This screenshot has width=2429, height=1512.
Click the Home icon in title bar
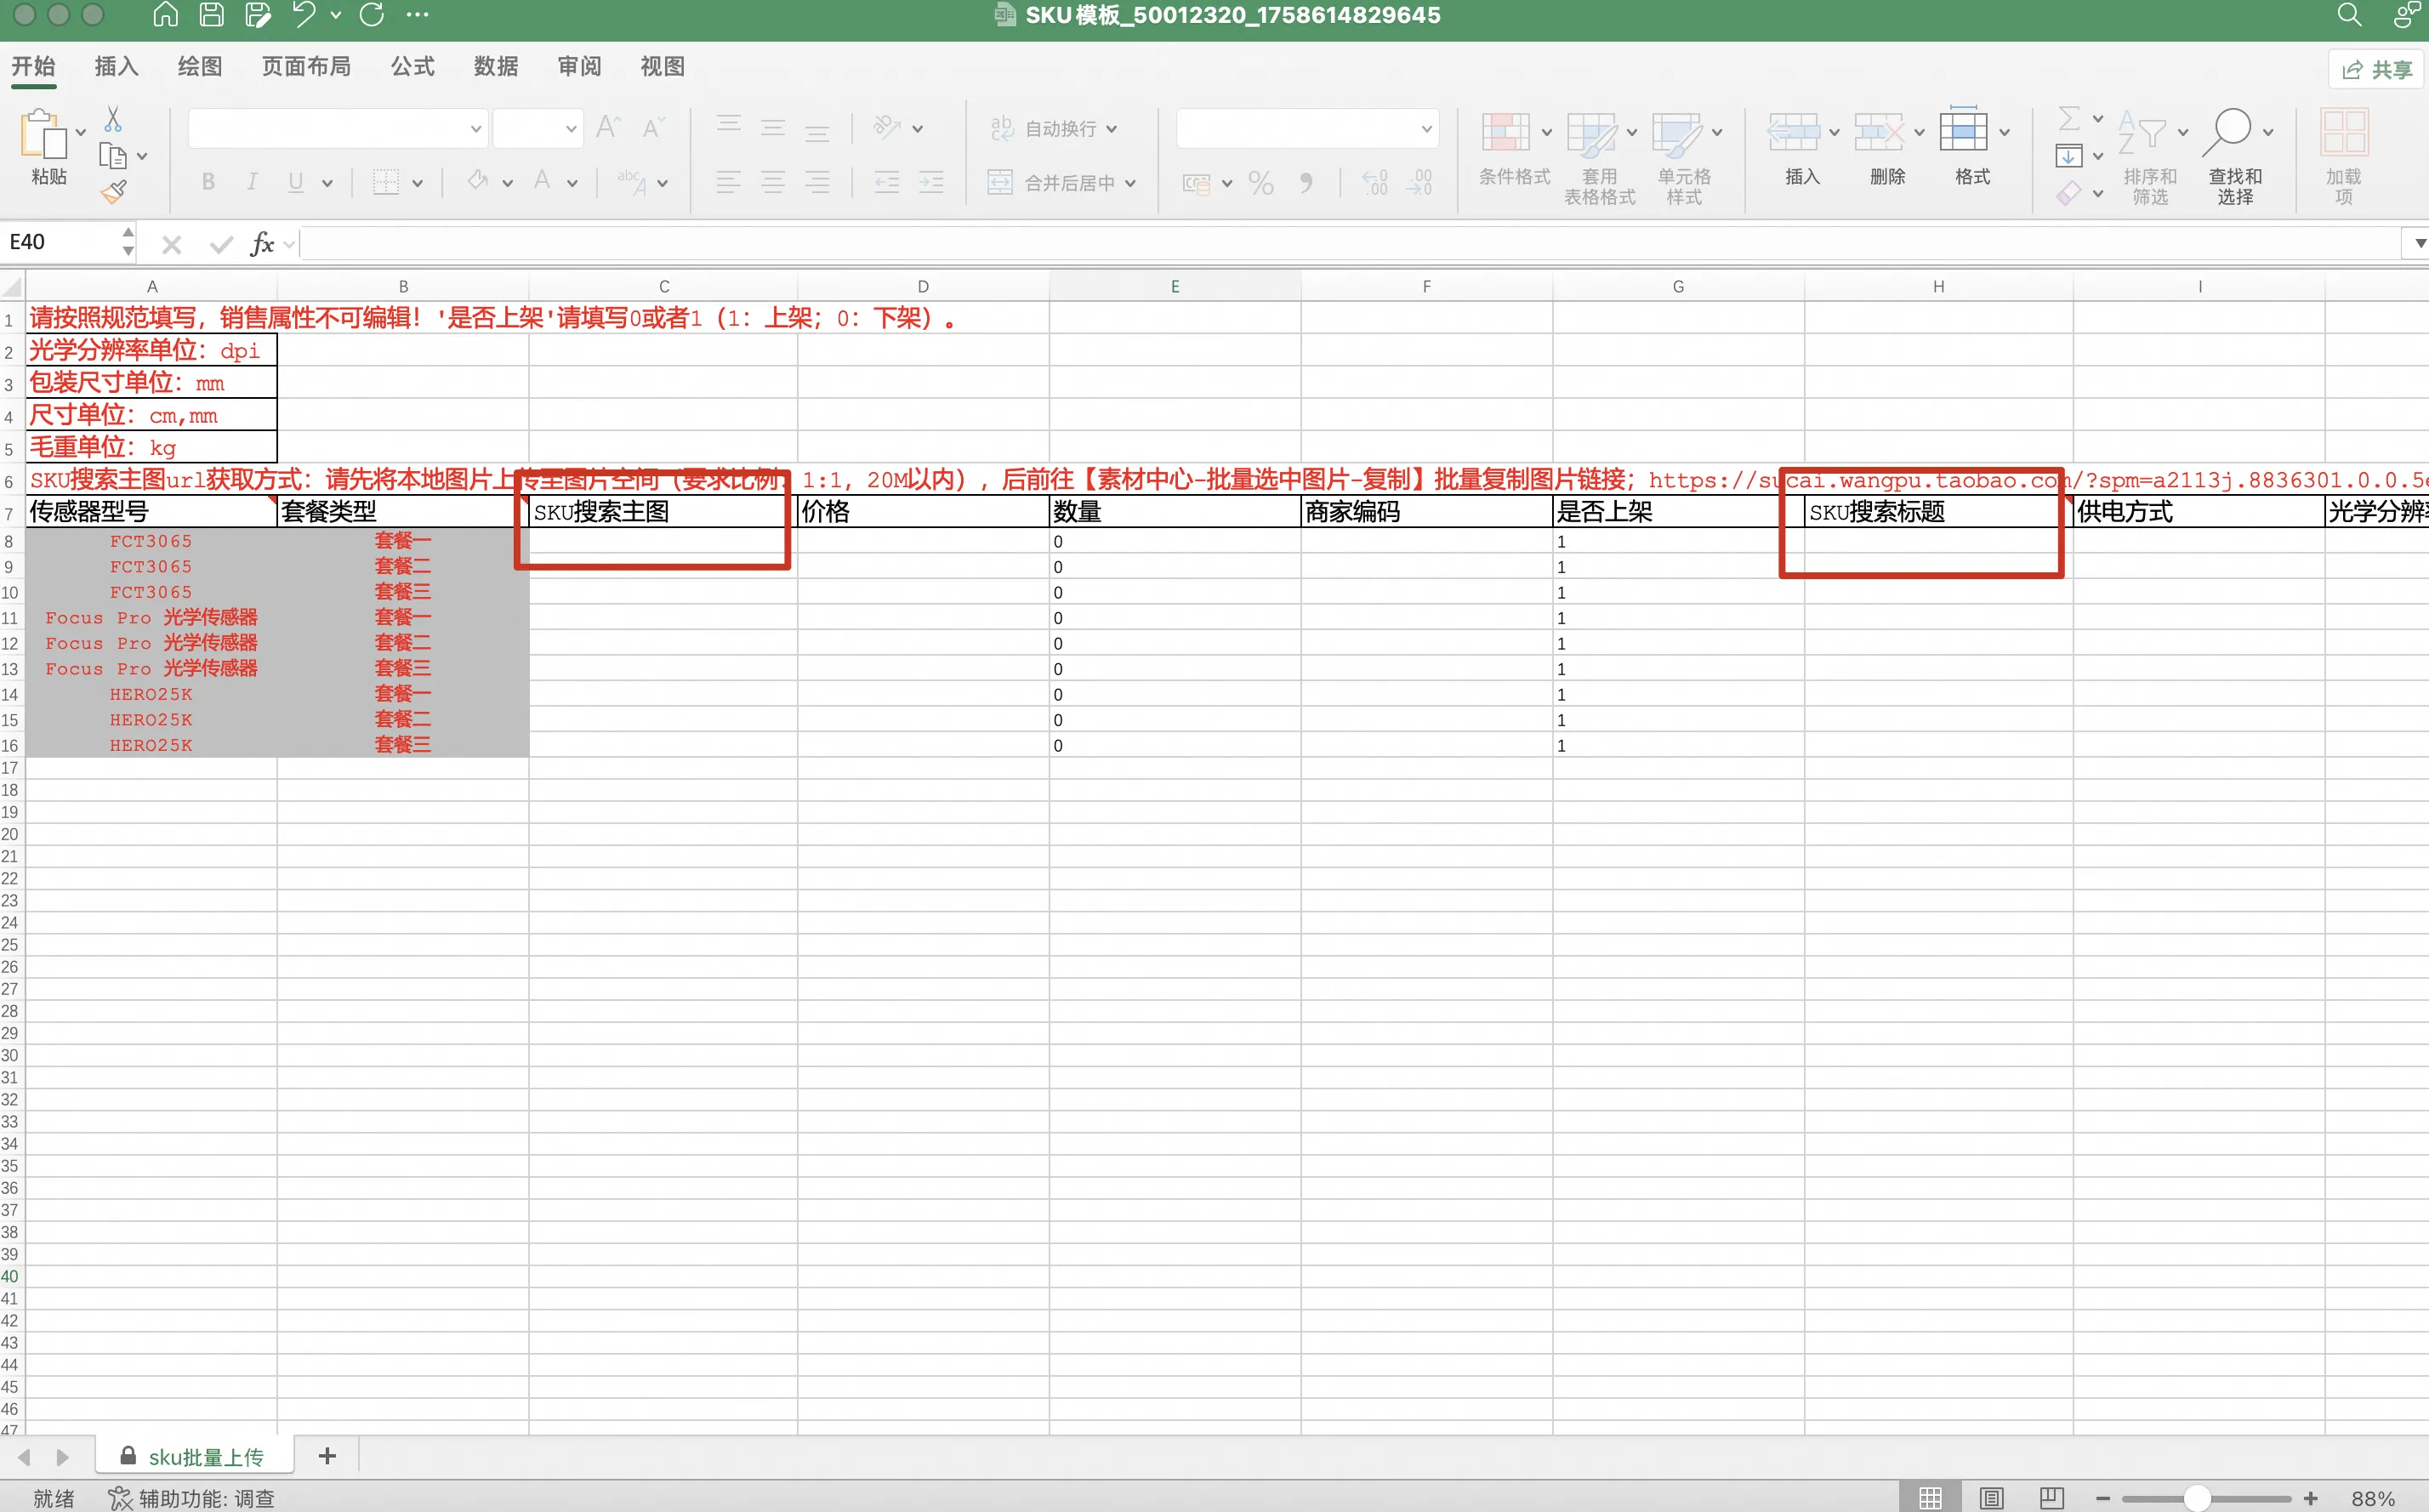[165, 14]
